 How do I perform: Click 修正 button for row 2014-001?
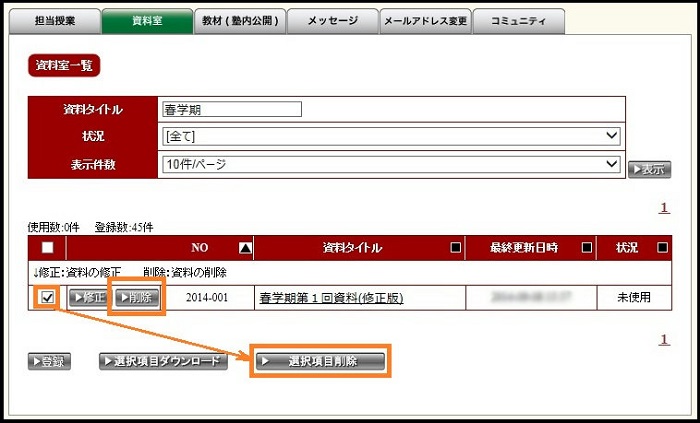pyautogui.click(x=88, y=297)
